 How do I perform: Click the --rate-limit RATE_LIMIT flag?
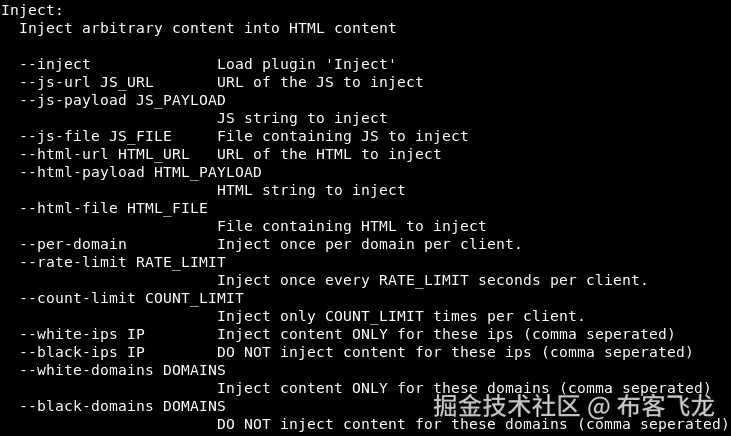click(x=123, y=262)
